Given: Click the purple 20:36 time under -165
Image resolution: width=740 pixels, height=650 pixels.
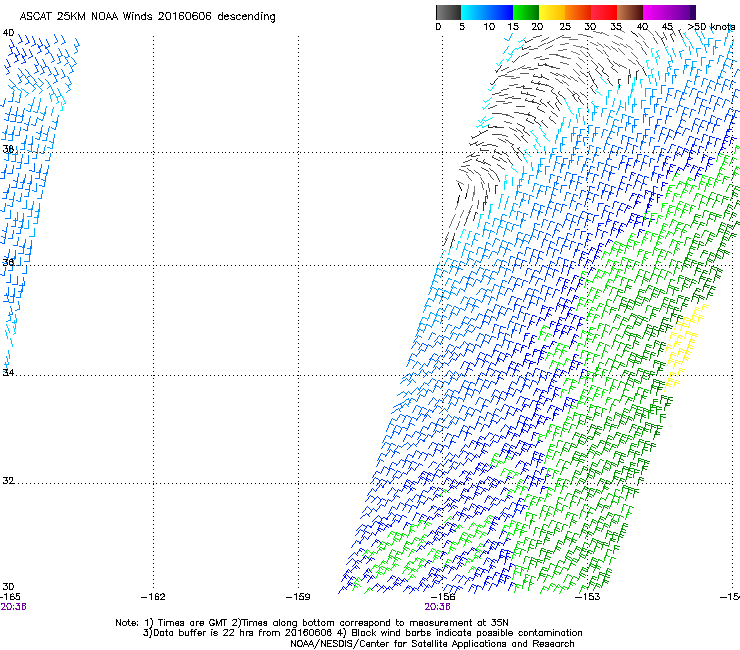Looking at the screenshot, I should click(x=13, y=607).
